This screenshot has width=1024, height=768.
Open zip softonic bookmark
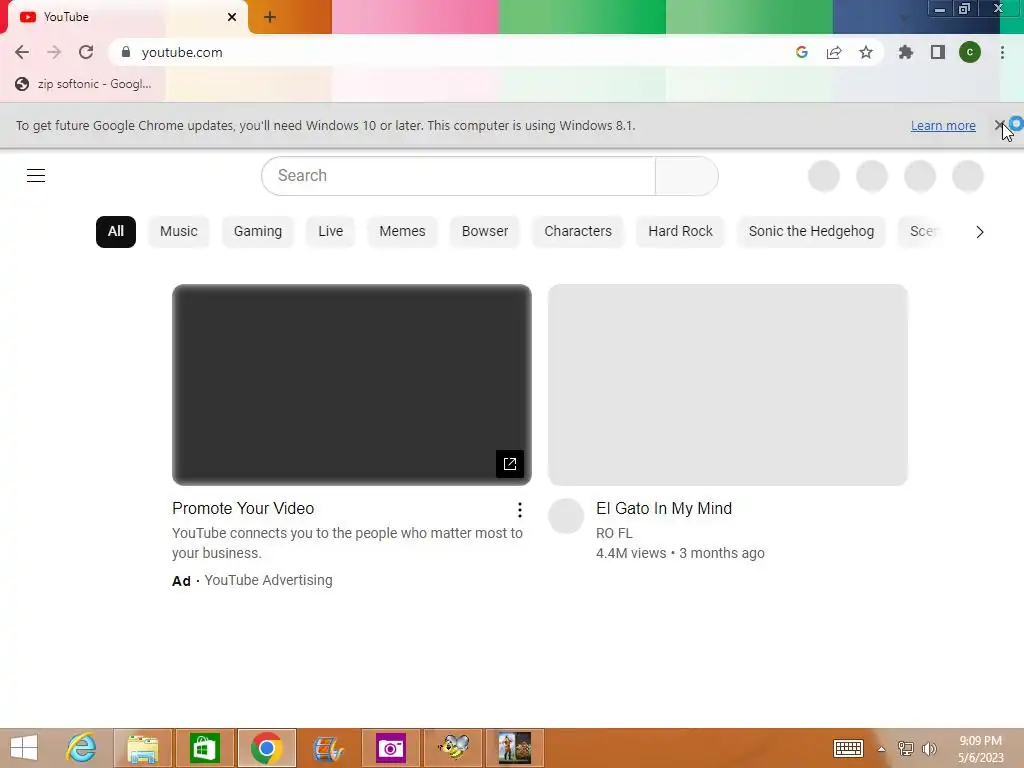[84, 84]
